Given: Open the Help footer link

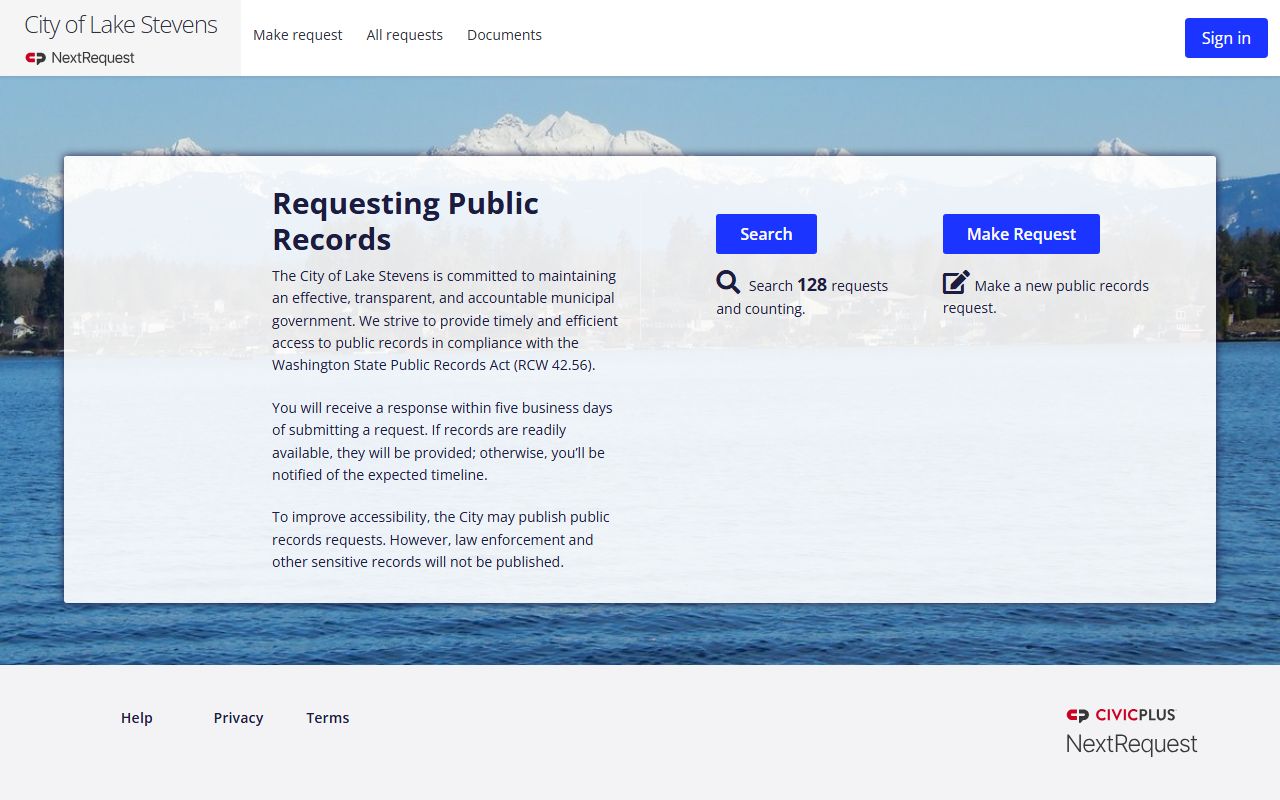Looking at the screenshot, I should click(x=137, y=718).
